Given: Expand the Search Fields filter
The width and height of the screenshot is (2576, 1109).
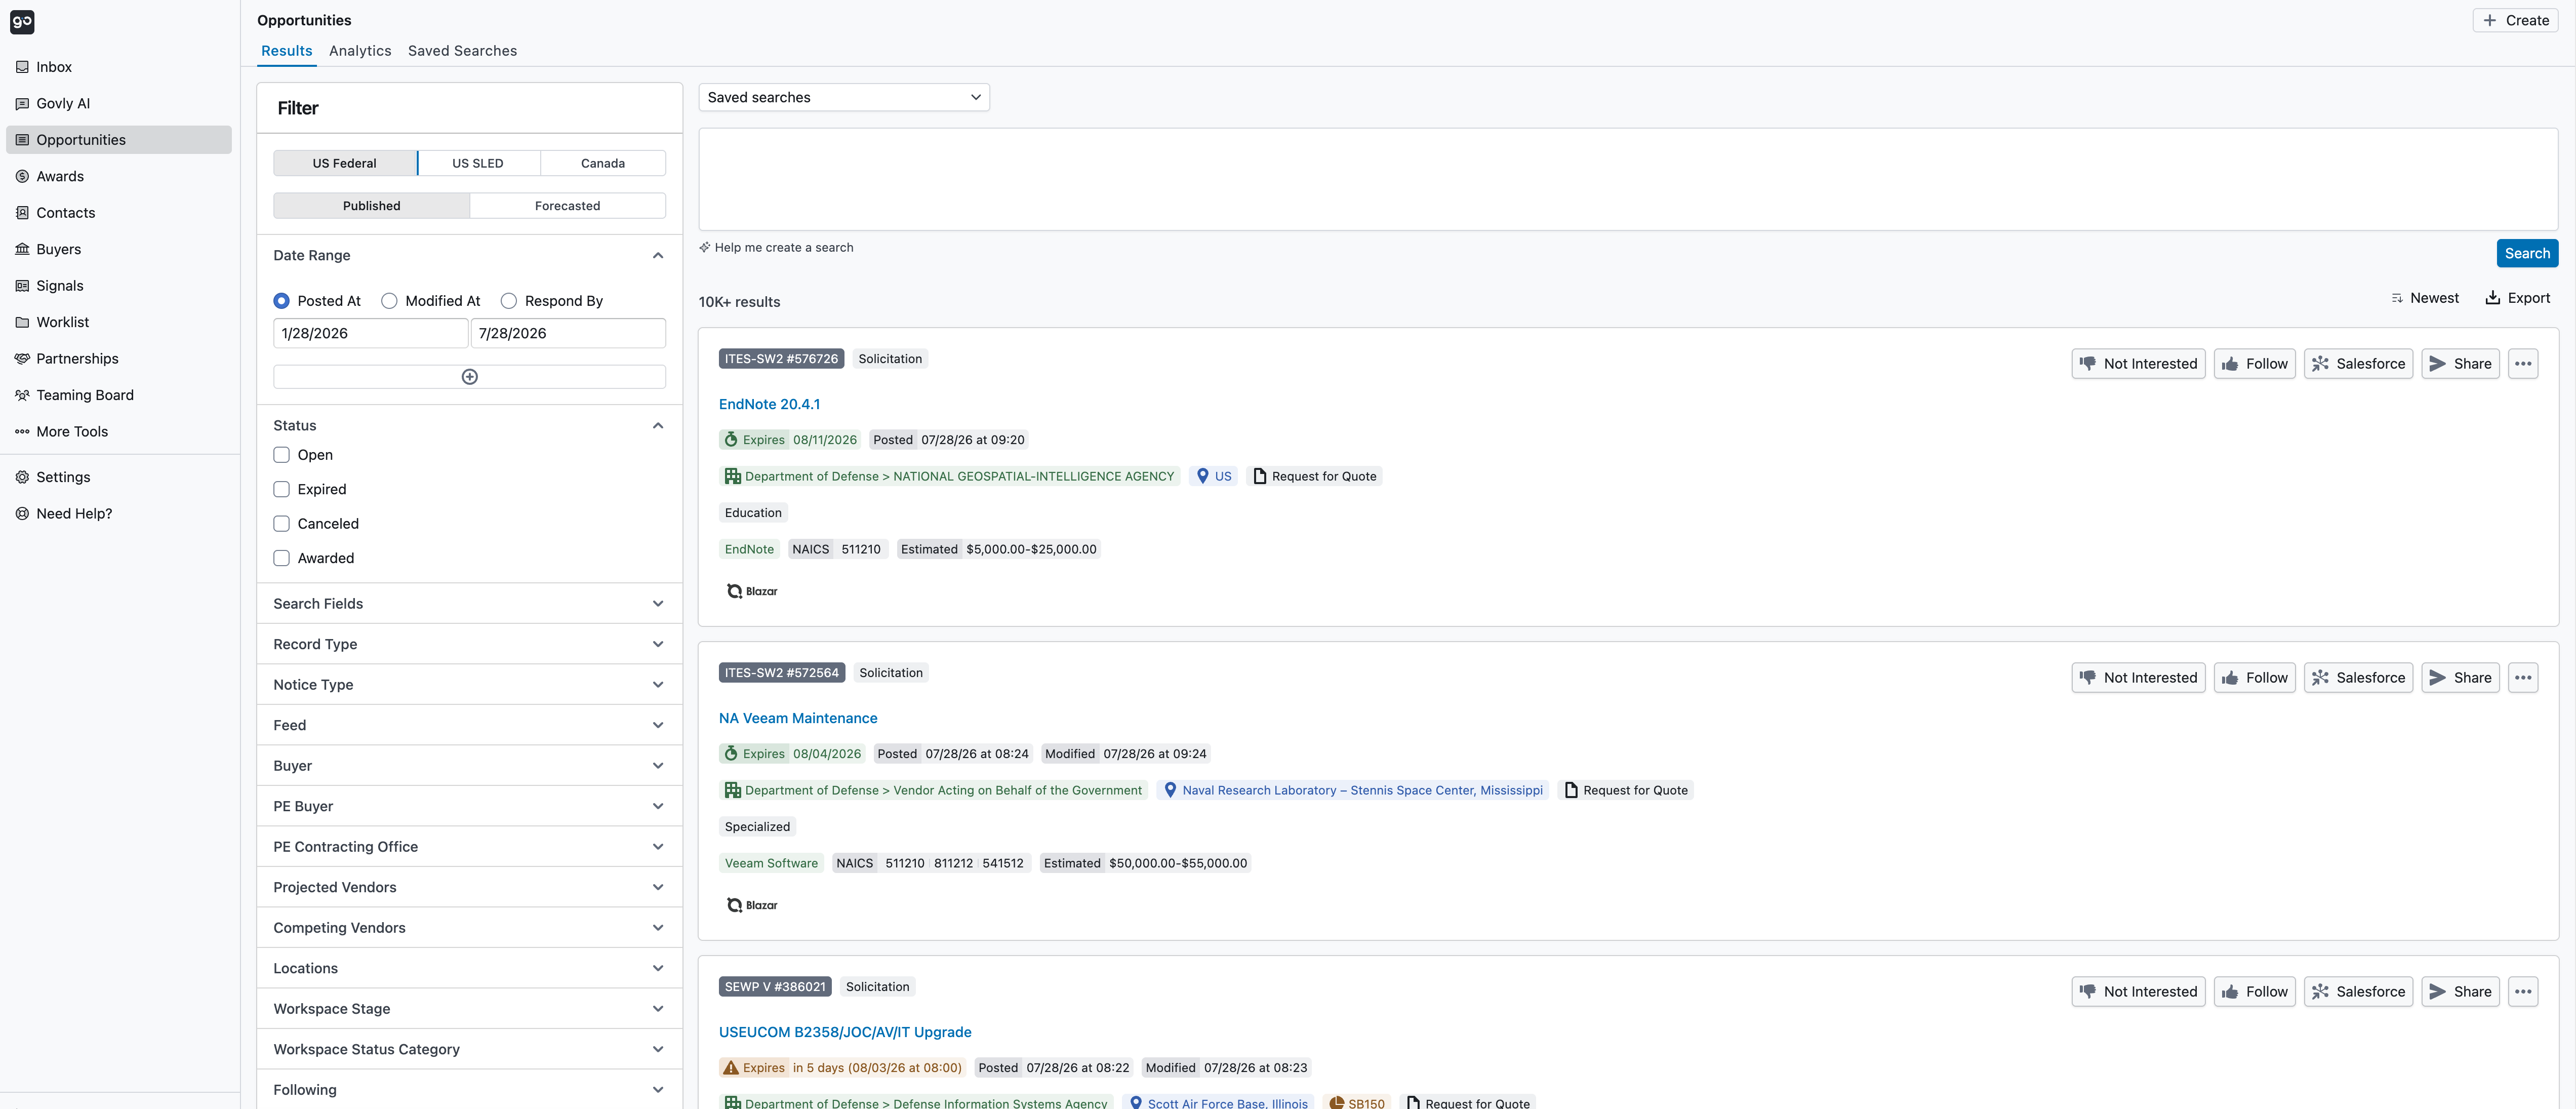Looking at the screenshot, I should coord(469,604).
